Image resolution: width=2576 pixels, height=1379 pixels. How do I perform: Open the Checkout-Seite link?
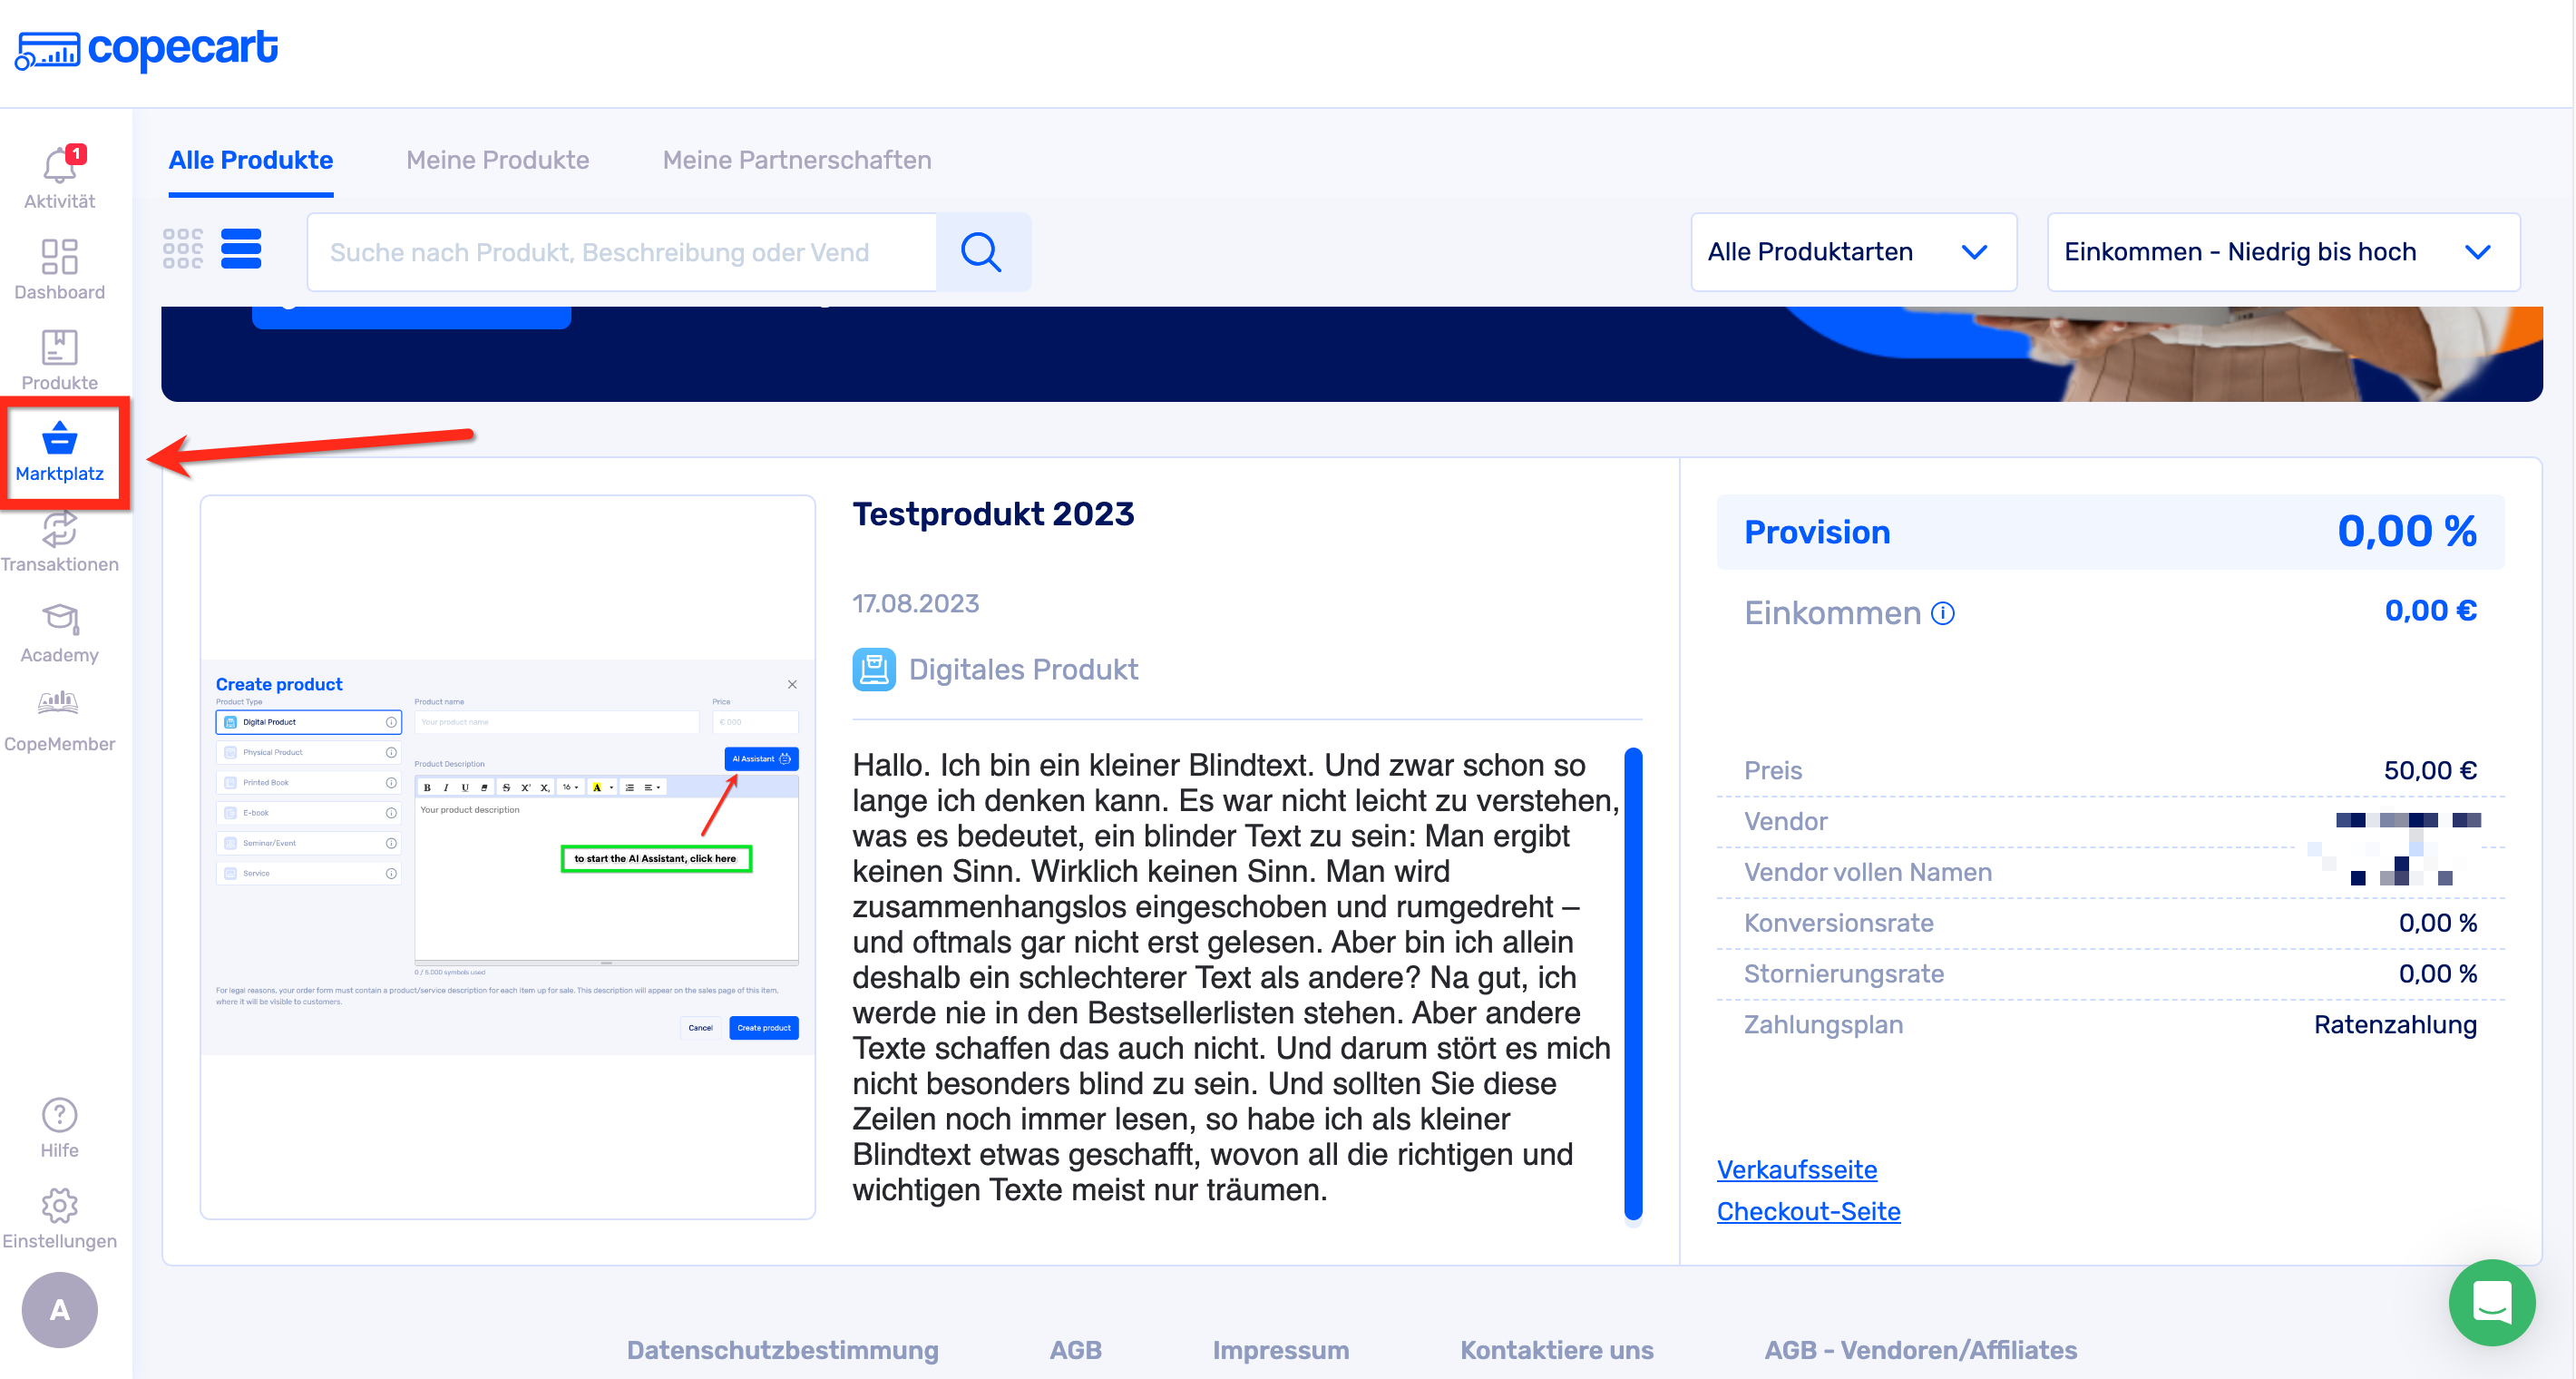click(1808, 1211)
